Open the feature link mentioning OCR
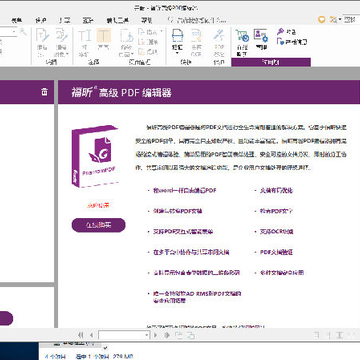Image resolution: width=360 pixels, height=360 pixels. [277, 231]
